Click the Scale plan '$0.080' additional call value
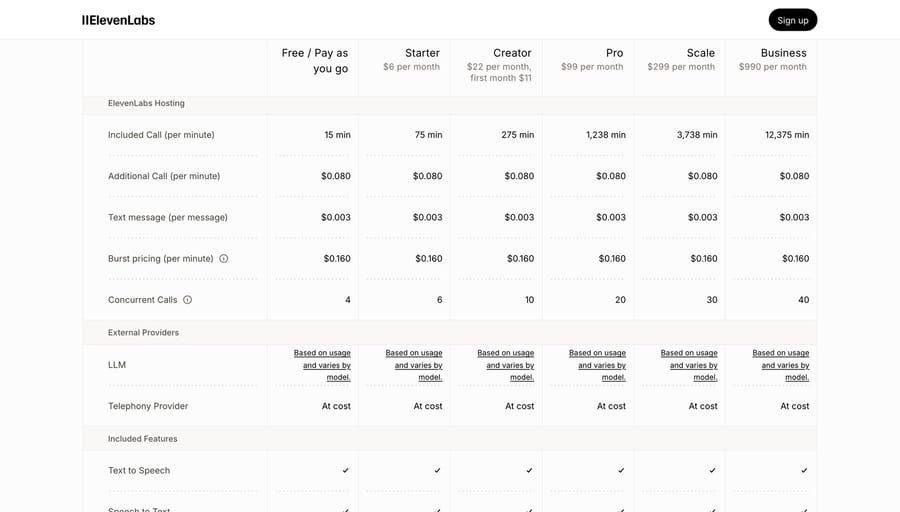Viewport: 900px width, 512px height. [703, 176]
